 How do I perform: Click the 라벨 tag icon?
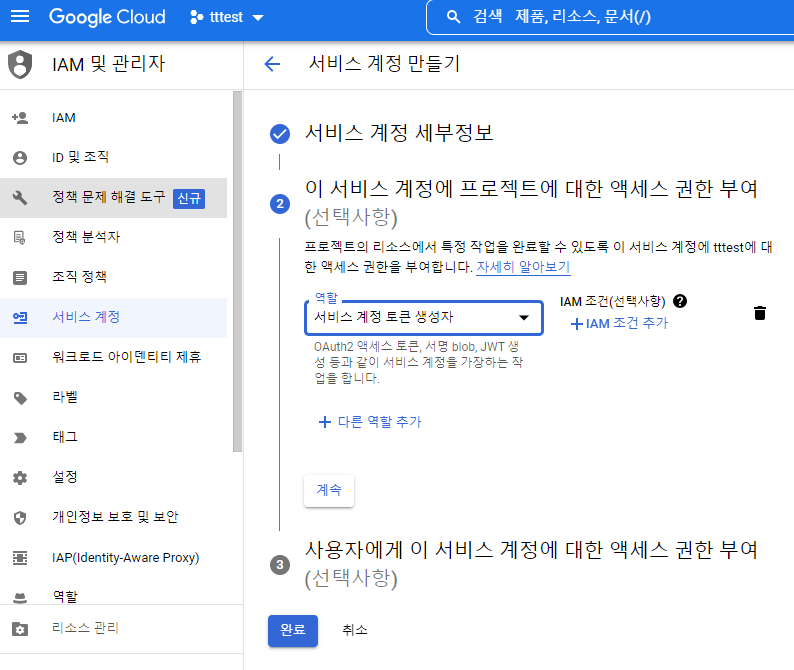click(x=20, y=398)
